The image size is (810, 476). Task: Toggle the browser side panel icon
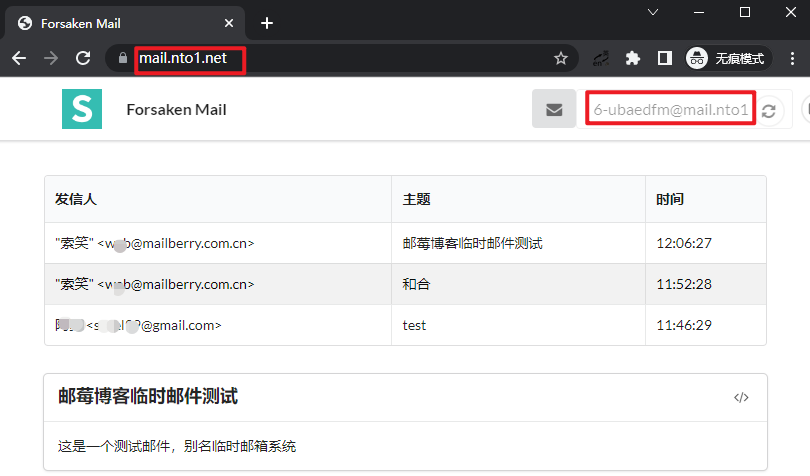[664, 58]
